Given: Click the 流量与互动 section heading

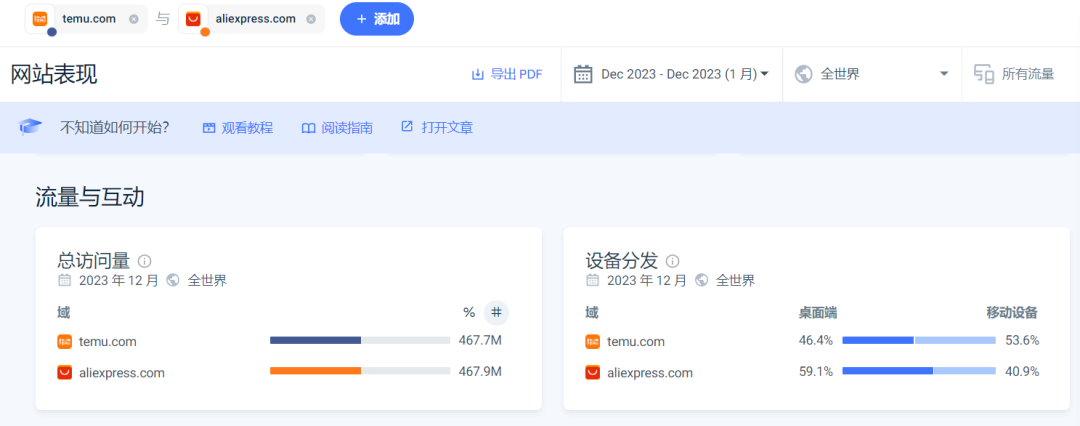Looking at the screenshot, I should [90, 198].
